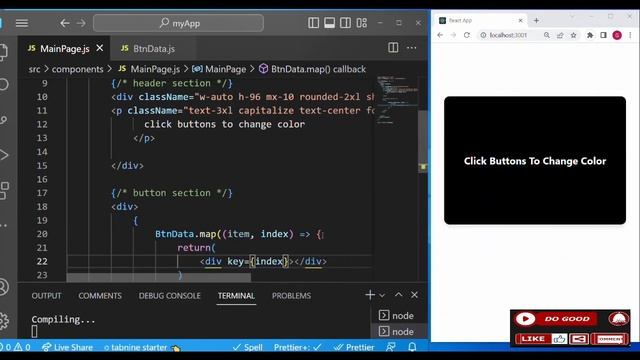Open Source Control in the activity bar

(4, 120)
